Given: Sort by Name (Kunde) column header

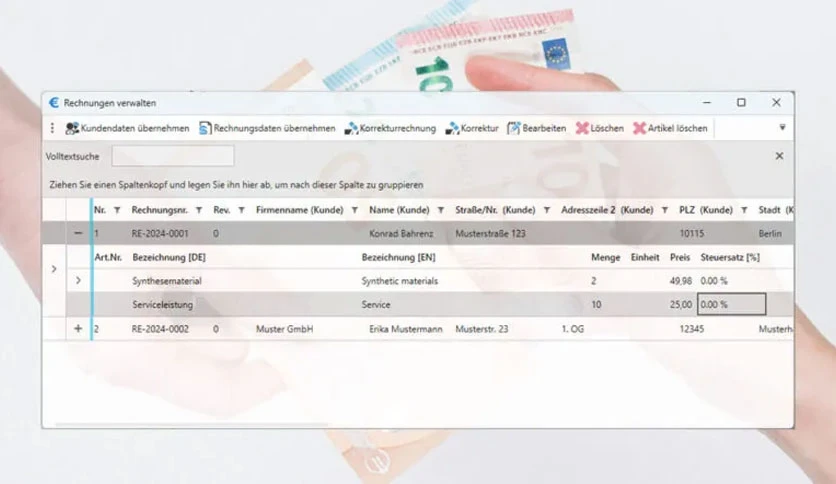Looking at the screenshot, I should 399,210.
